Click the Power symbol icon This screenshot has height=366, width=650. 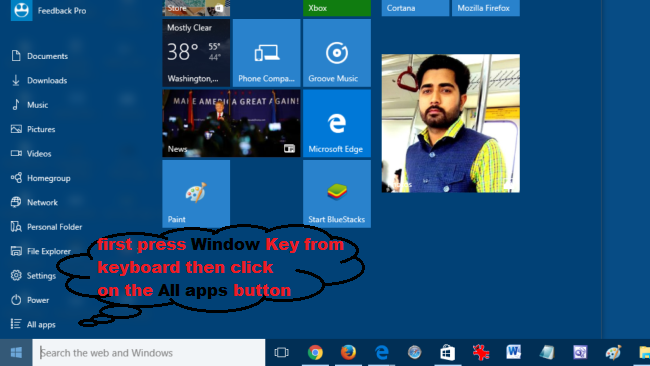point(16,300)
